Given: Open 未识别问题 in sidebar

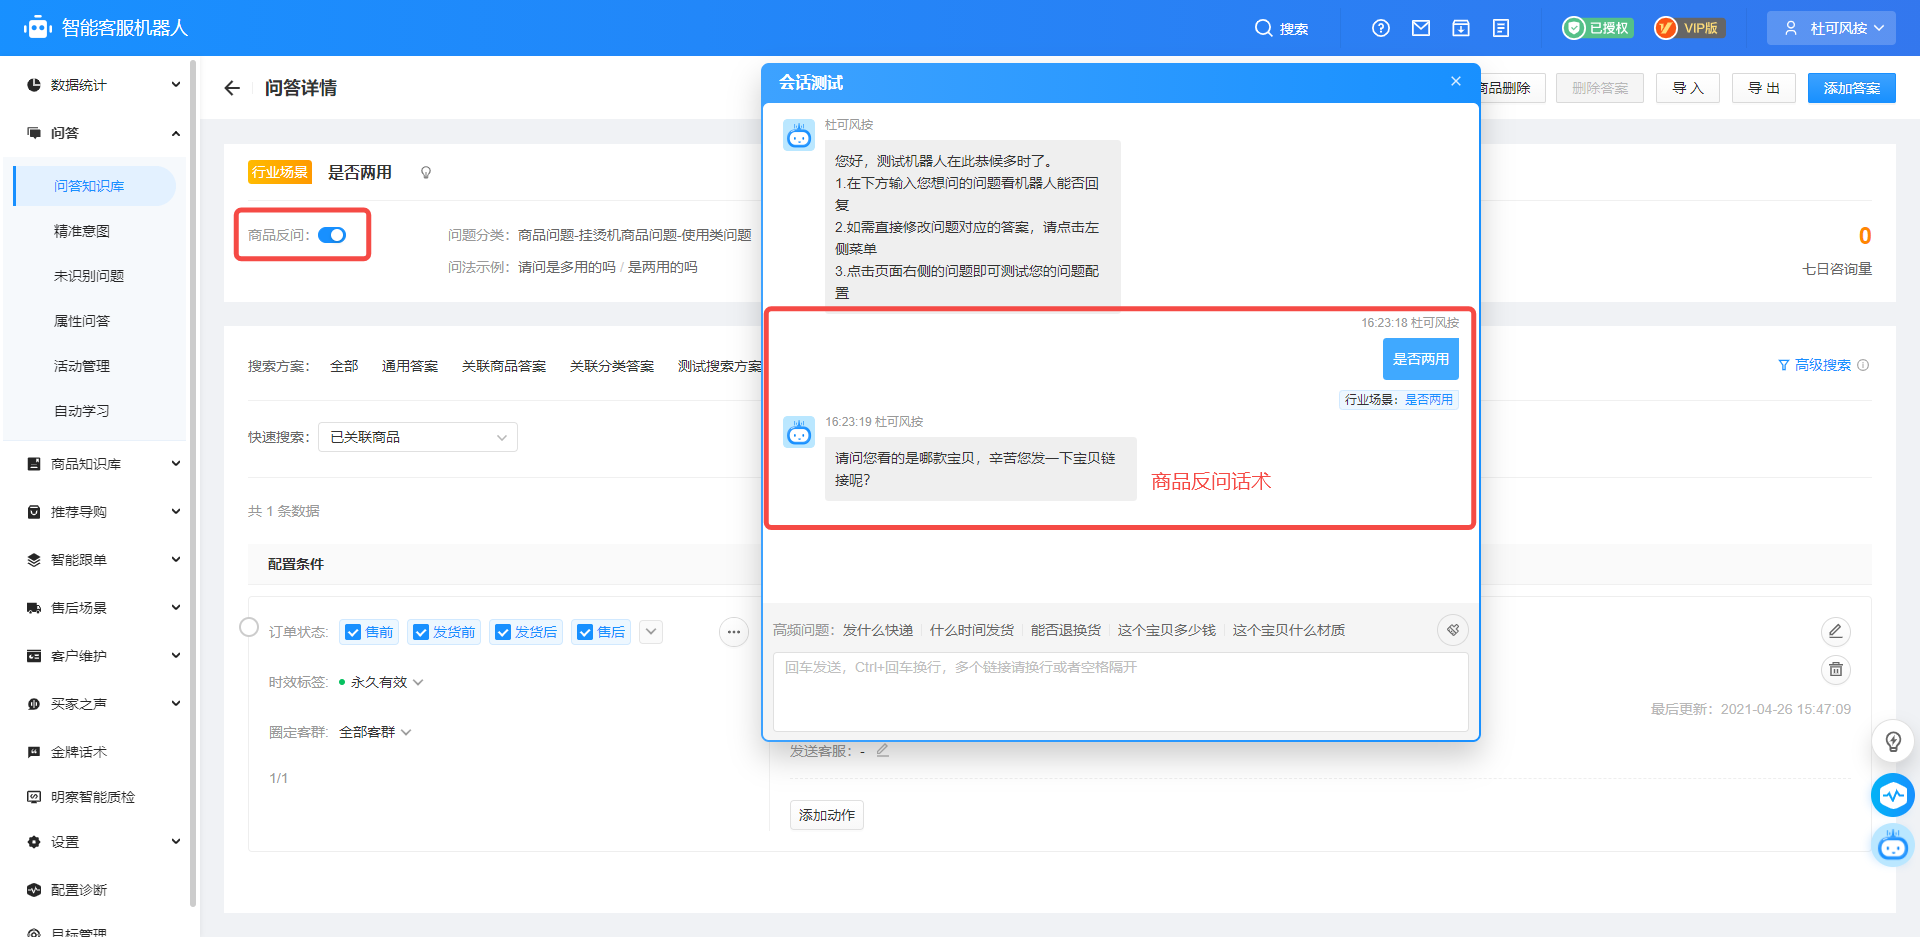Looking at the screenshot, I should 89,276.
